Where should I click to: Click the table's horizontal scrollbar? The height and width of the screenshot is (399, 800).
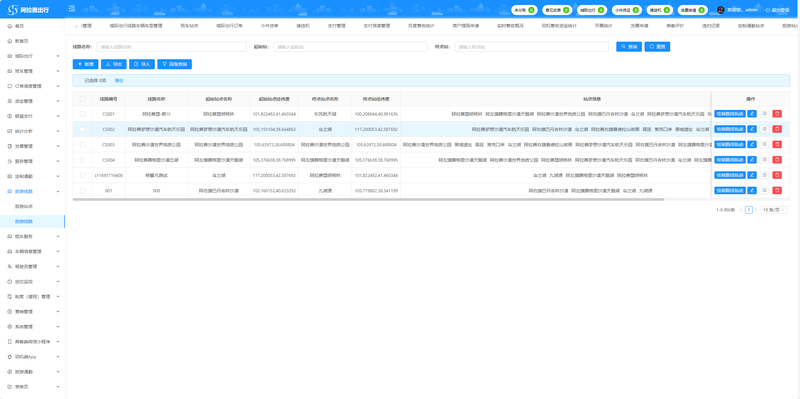368,200
